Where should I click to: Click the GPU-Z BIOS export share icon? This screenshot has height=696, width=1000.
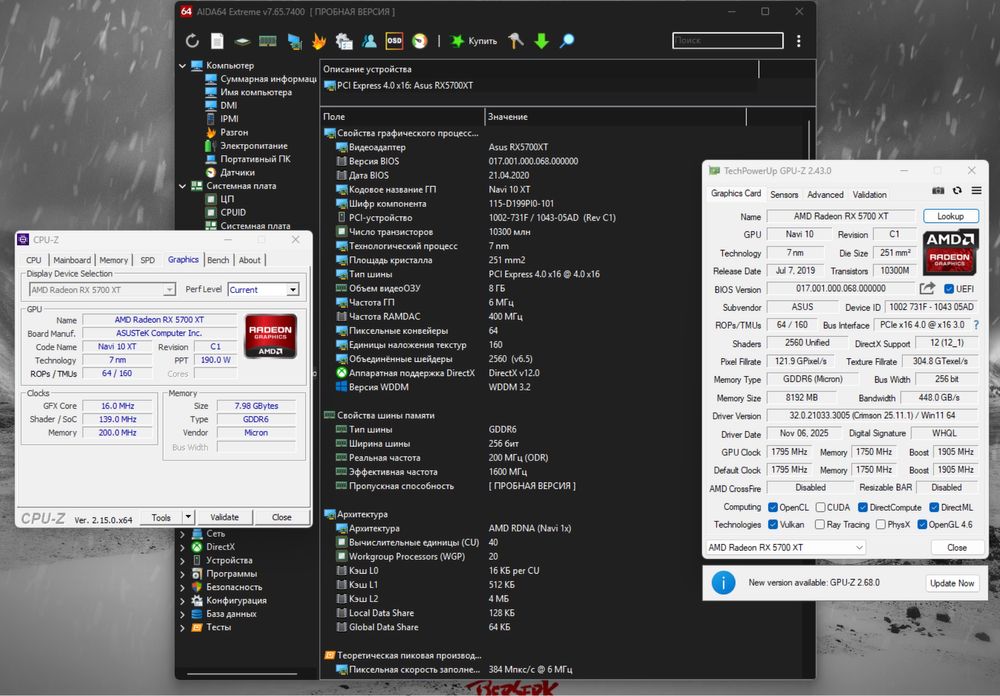[927, 288]
